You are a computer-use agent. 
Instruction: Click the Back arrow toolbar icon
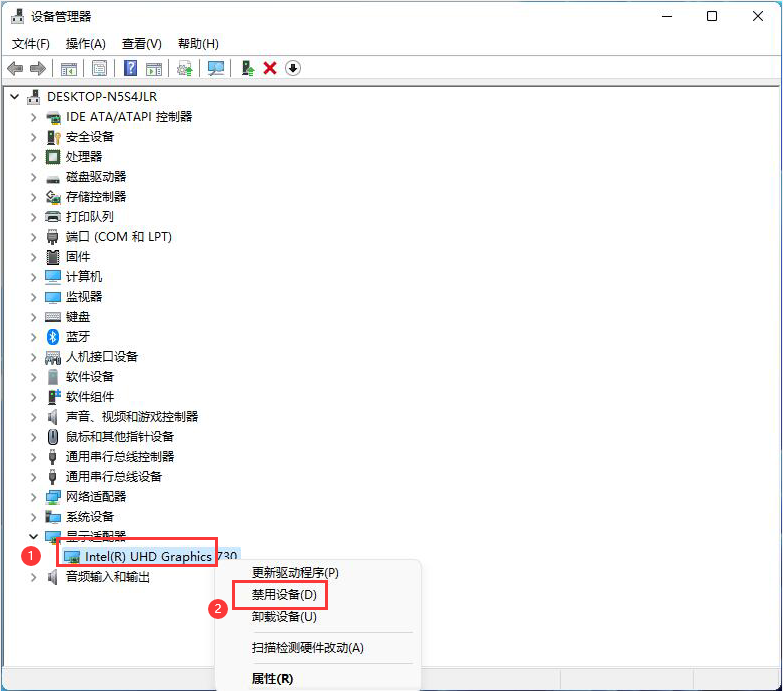(x=15, y=68)
